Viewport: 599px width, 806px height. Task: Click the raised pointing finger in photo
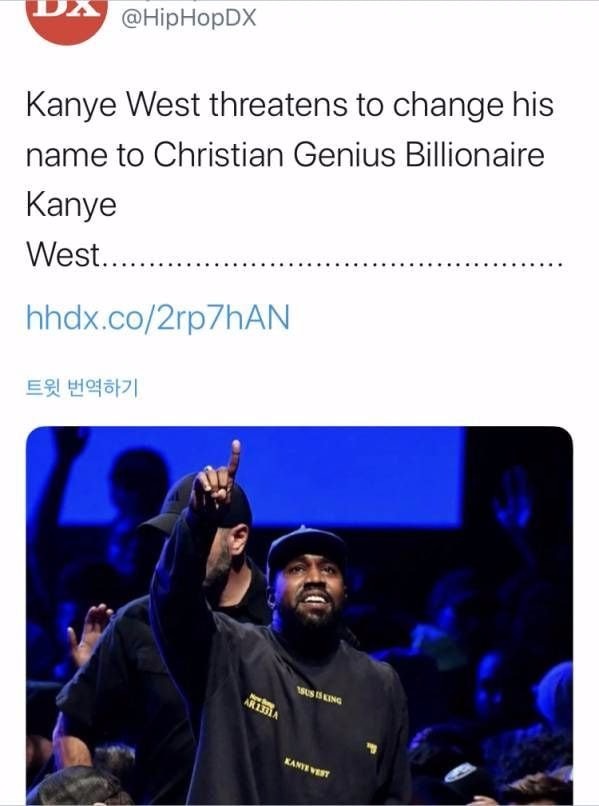click(x=234, y=457)
